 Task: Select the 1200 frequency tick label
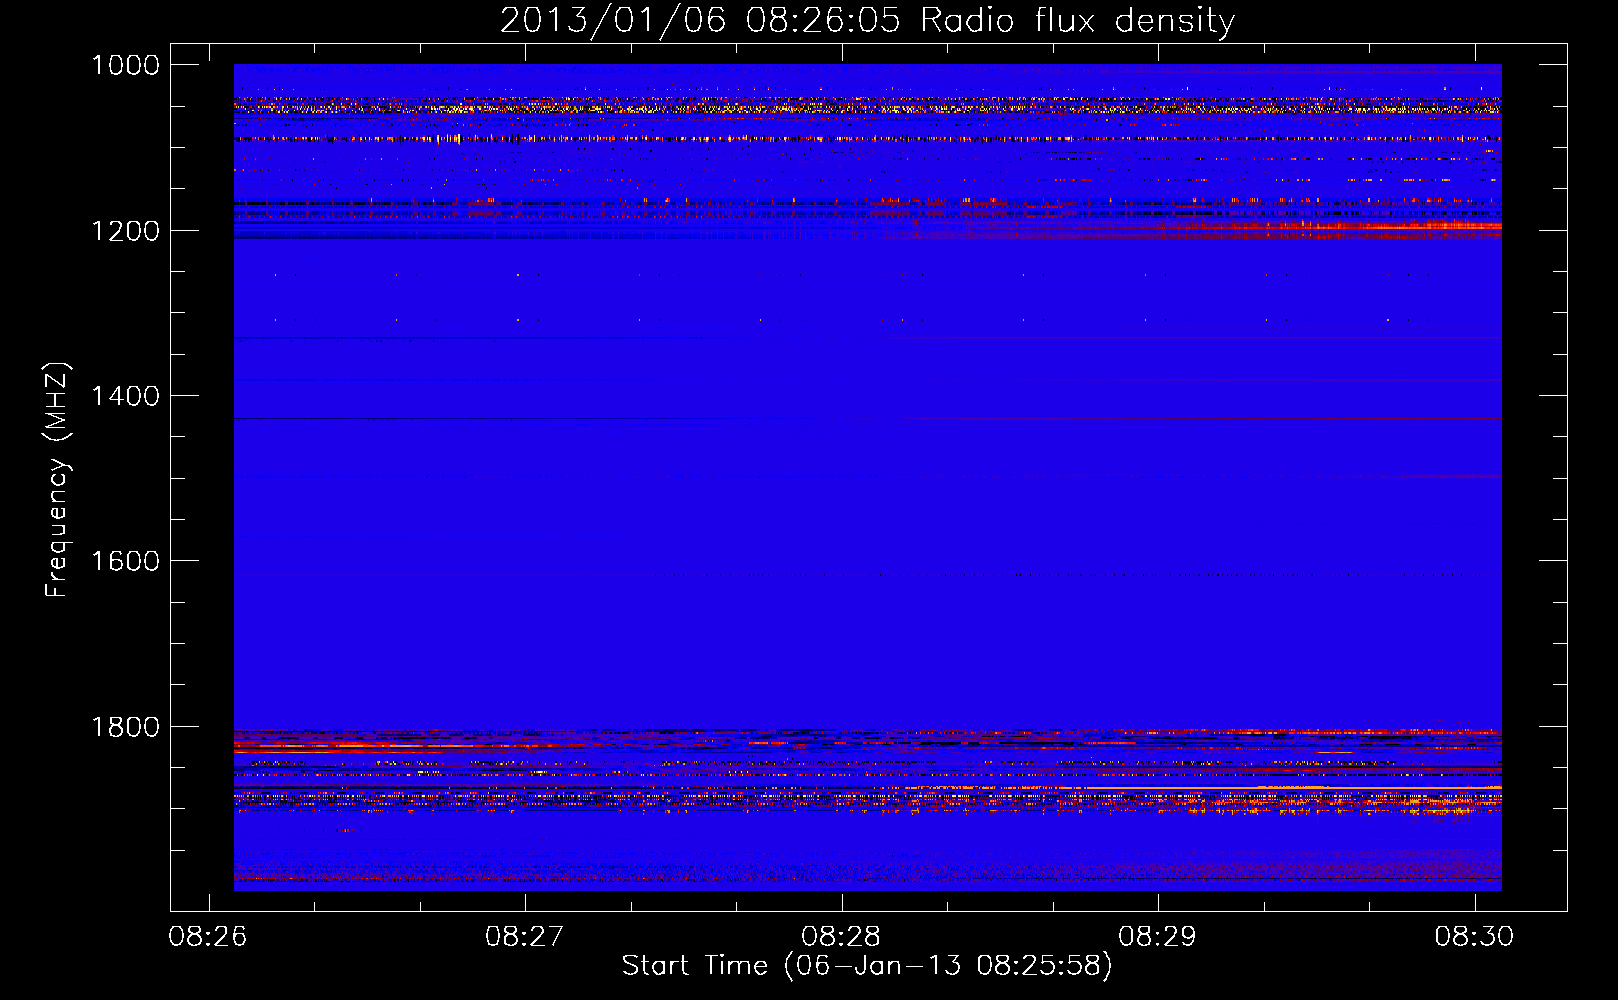tap(125, 231)
